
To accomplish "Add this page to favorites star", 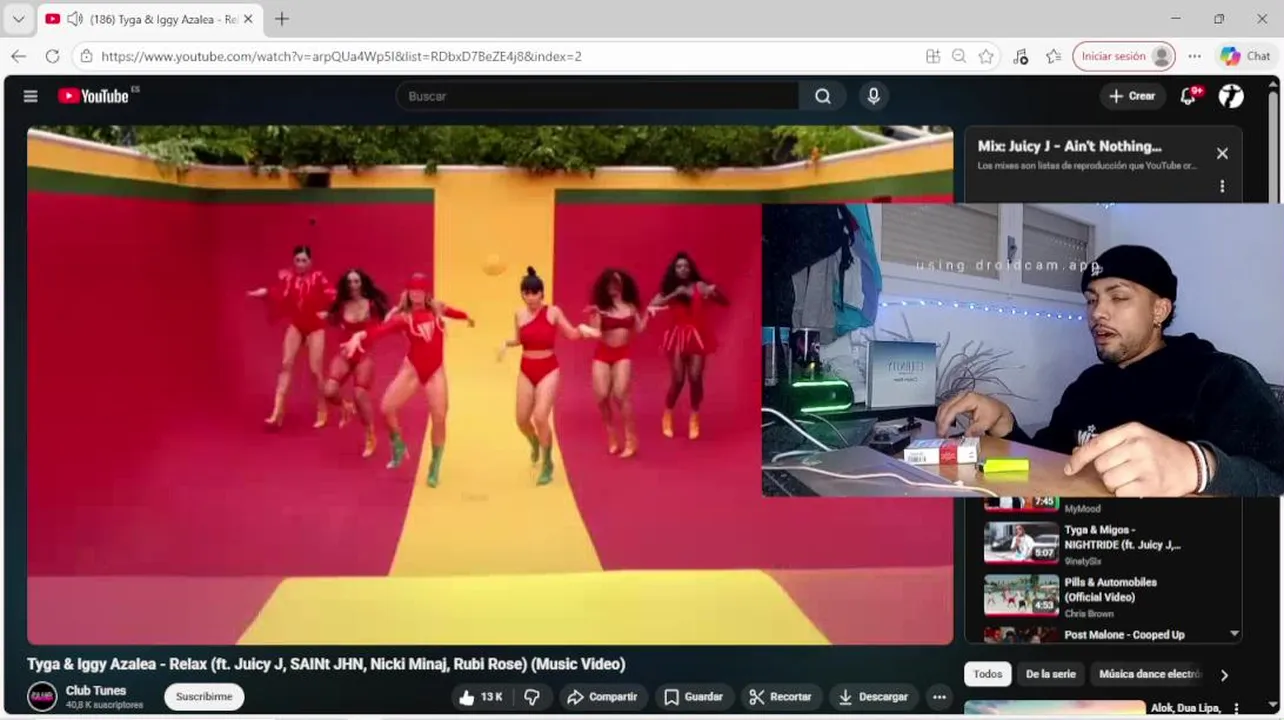I will point(986,56).
